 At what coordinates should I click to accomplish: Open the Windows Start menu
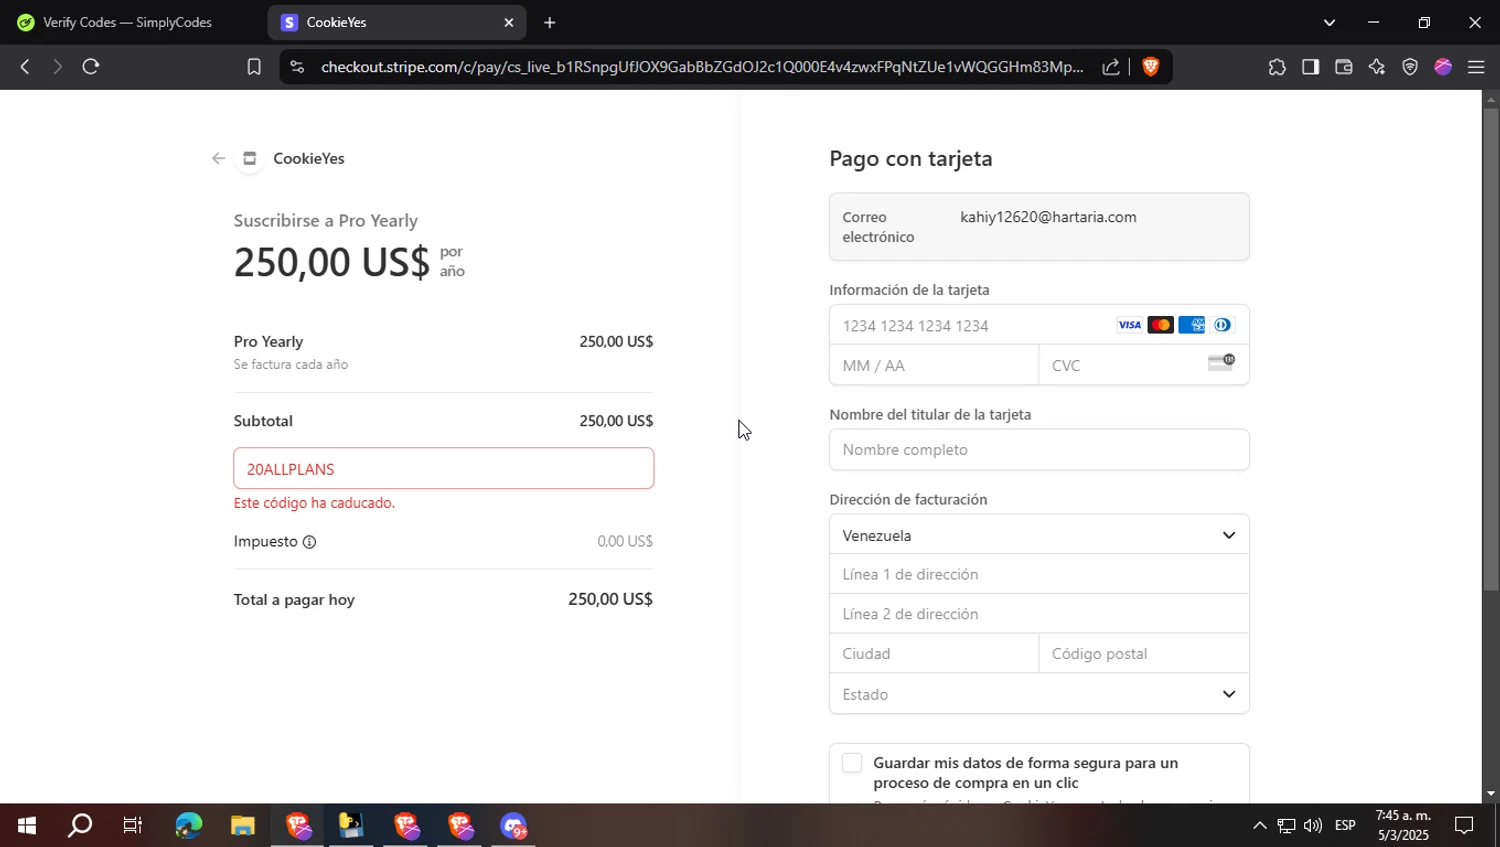pyautogui.click(x=27, y=826)
